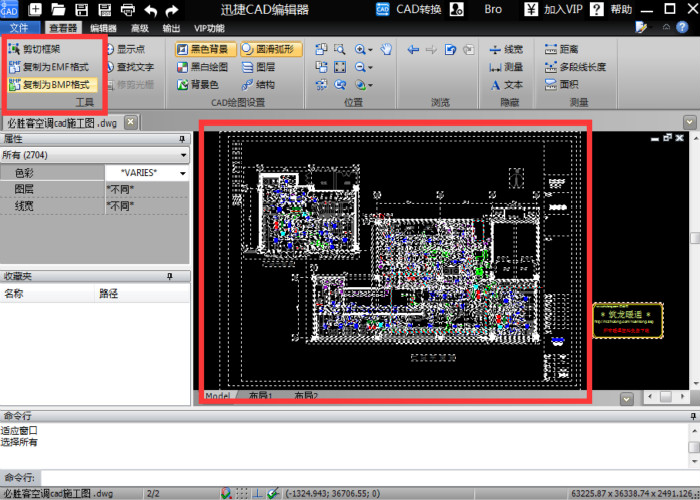Image resolution: width=700 pixels, height=500 pixels.
Task: Select the 剪切框架 clip frame tool
Action: 34,49
